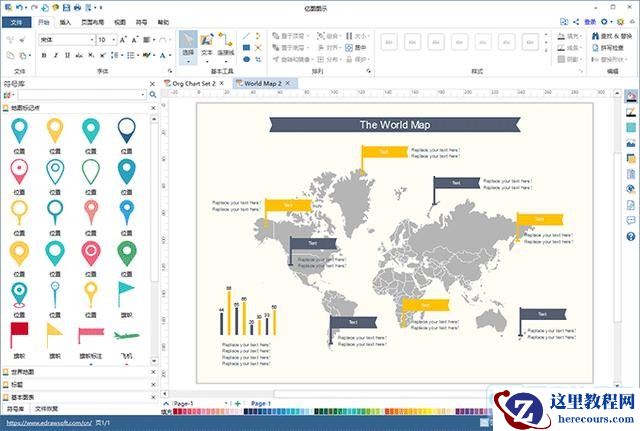Toggle Underline formatting
Viewport: 640px width, 431px height.
click(x=68, y=55)
